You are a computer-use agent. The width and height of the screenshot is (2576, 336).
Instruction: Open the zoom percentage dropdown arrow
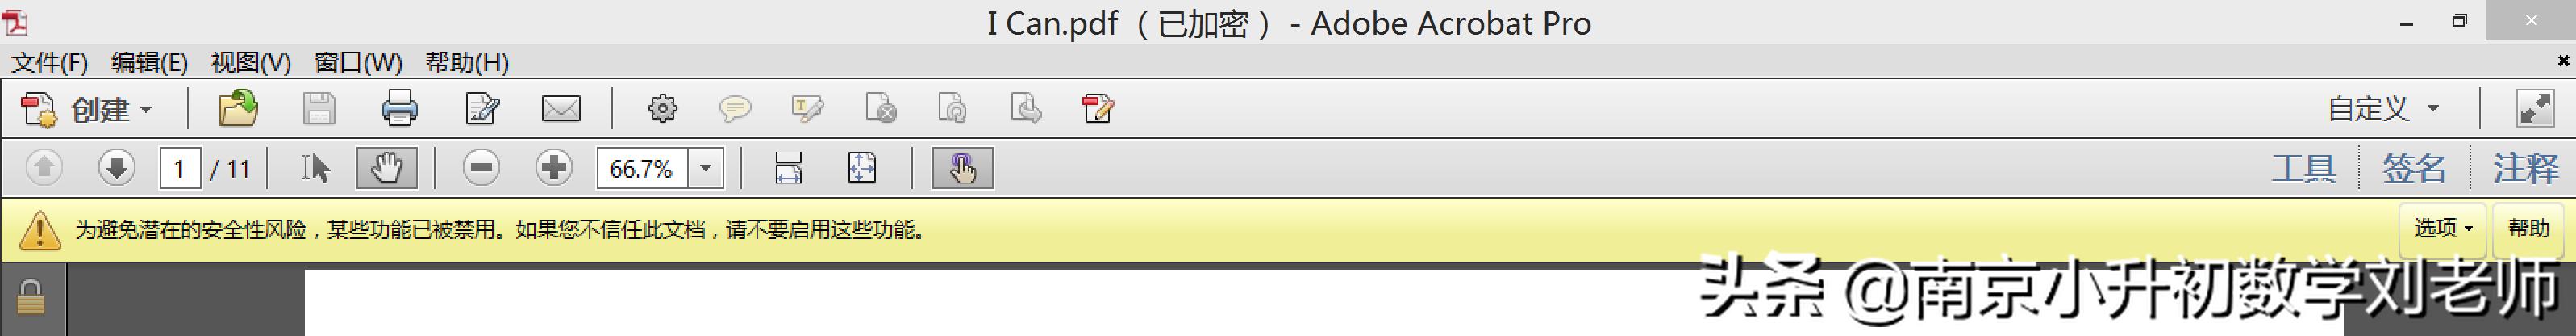click(705, 168)
